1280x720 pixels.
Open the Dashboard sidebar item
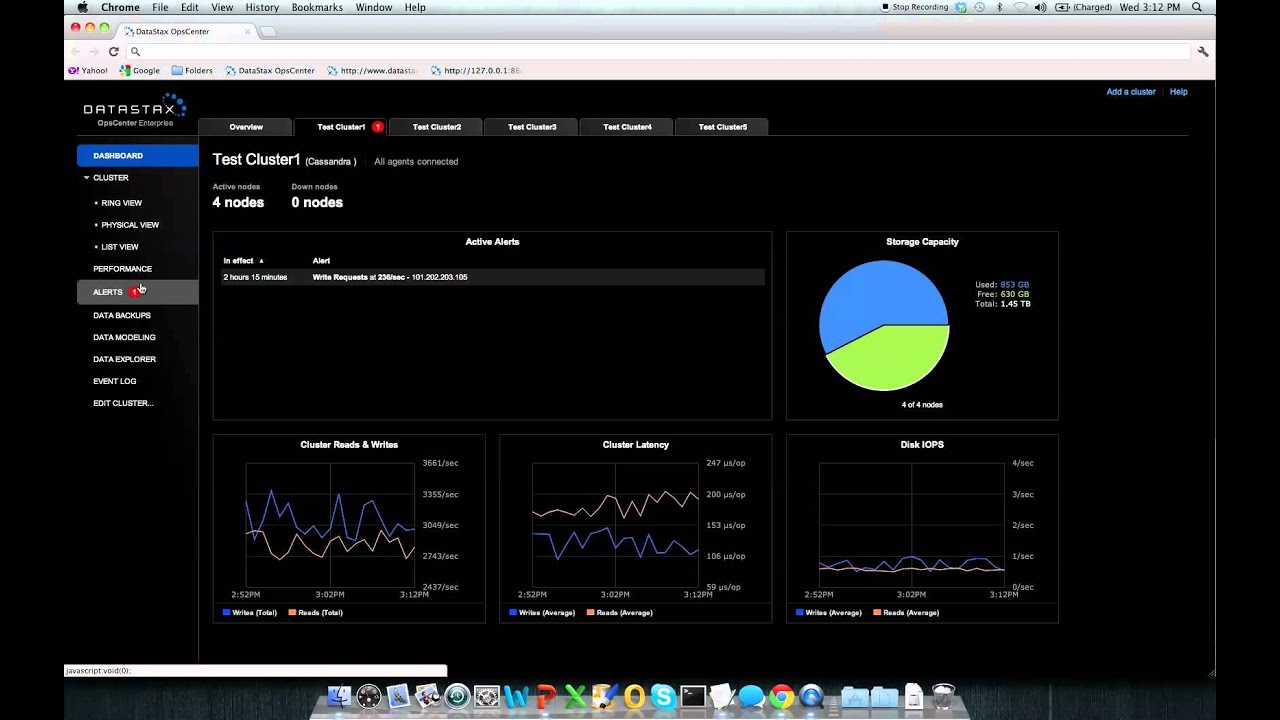(x=138, y=156)
